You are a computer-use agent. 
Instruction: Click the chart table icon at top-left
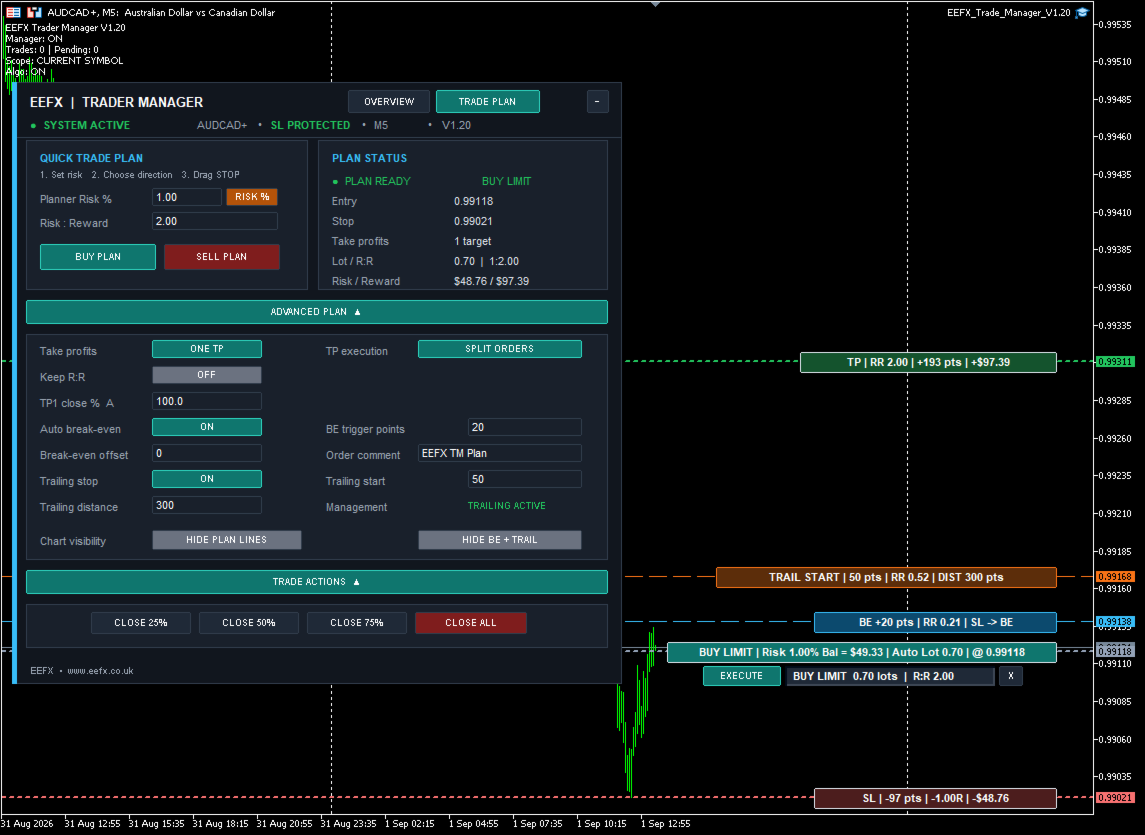click(13, 12)
